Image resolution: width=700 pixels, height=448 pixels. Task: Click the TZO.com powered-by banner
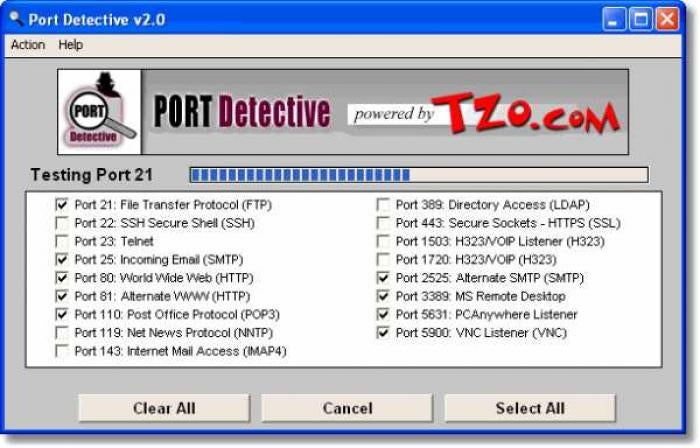(484, 113)
